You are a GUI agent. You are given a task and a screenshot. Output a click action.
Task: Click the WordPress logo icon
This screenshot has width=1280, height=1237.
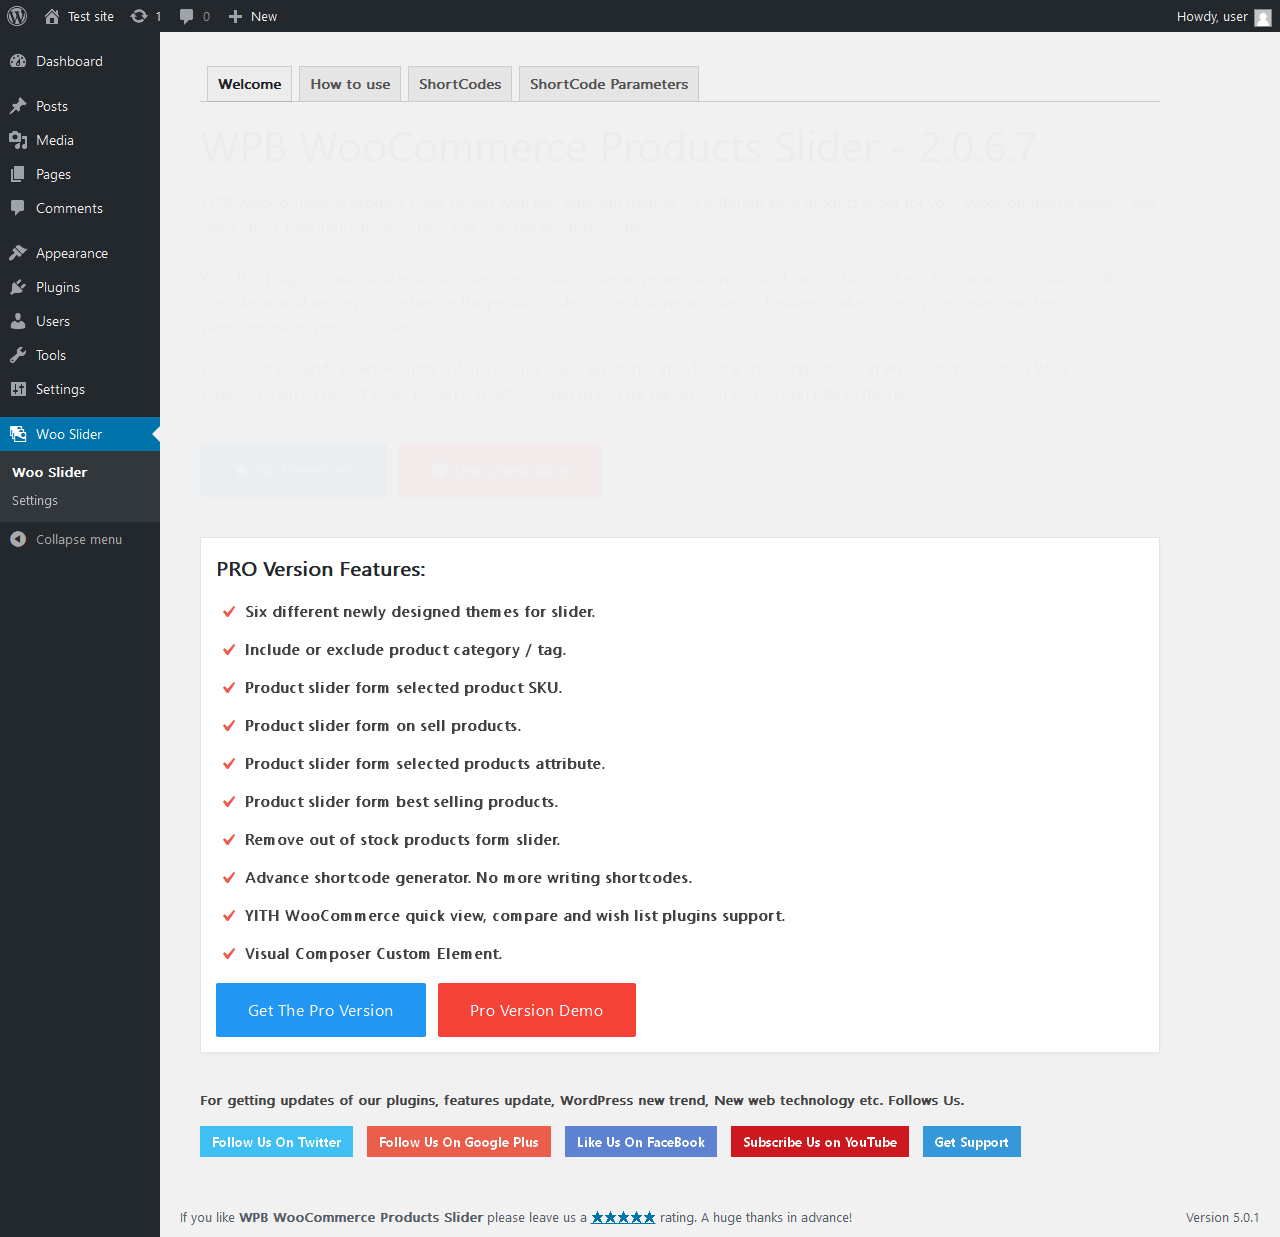click(x=17, y=16)
